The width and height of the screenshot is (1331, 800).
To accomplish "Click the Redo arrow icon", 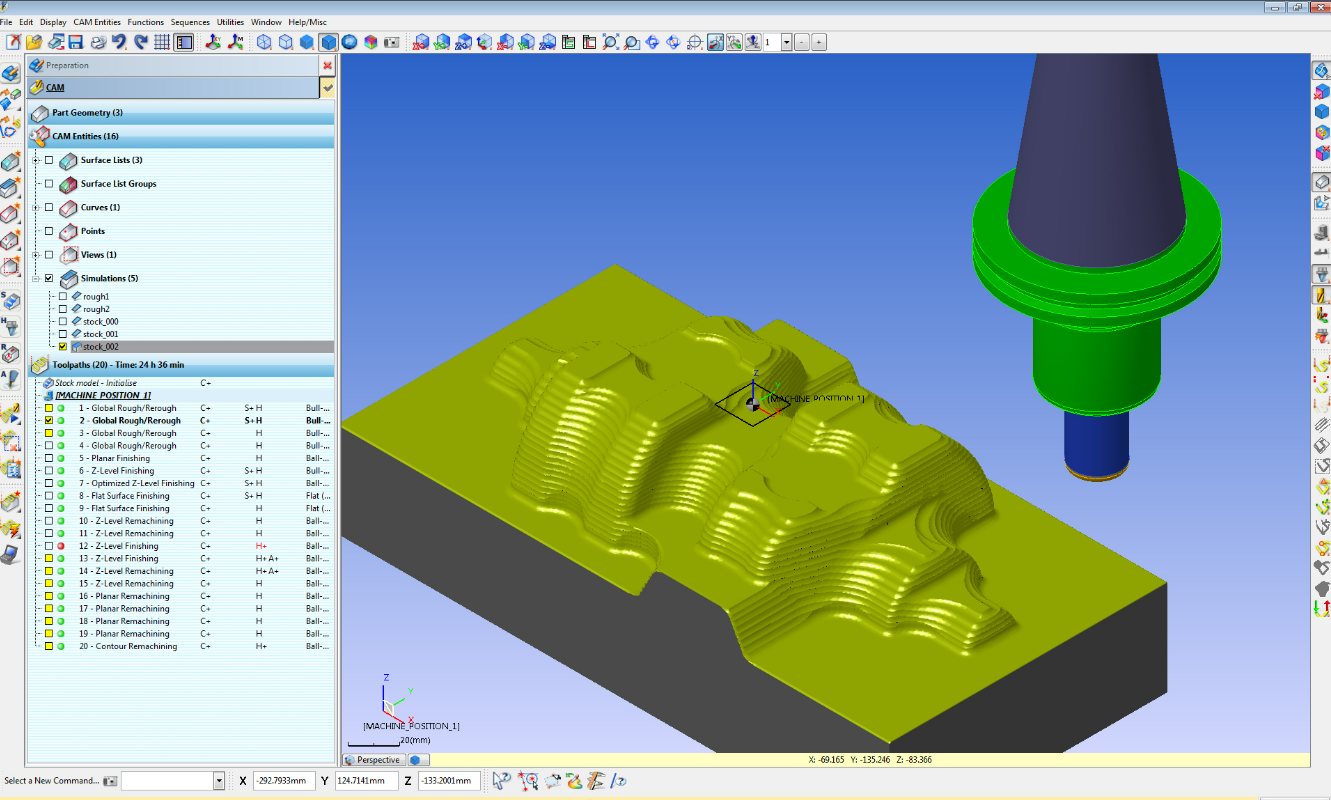I will click(140, 42).
